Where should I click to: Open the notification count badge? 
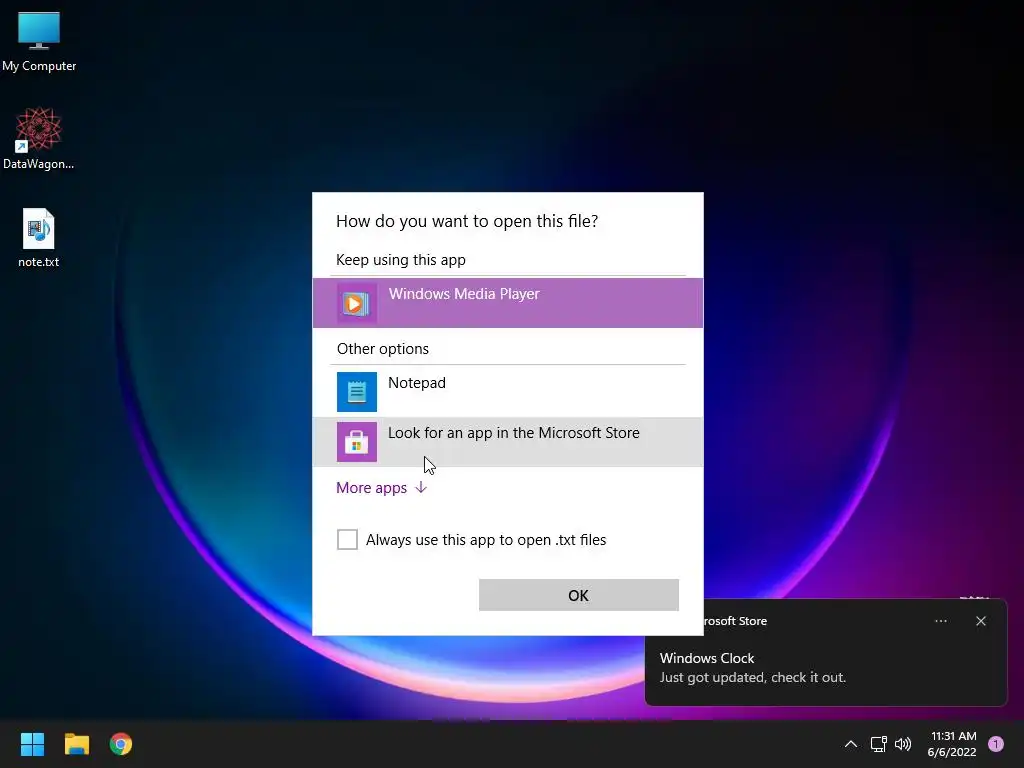tap(996, 744)
